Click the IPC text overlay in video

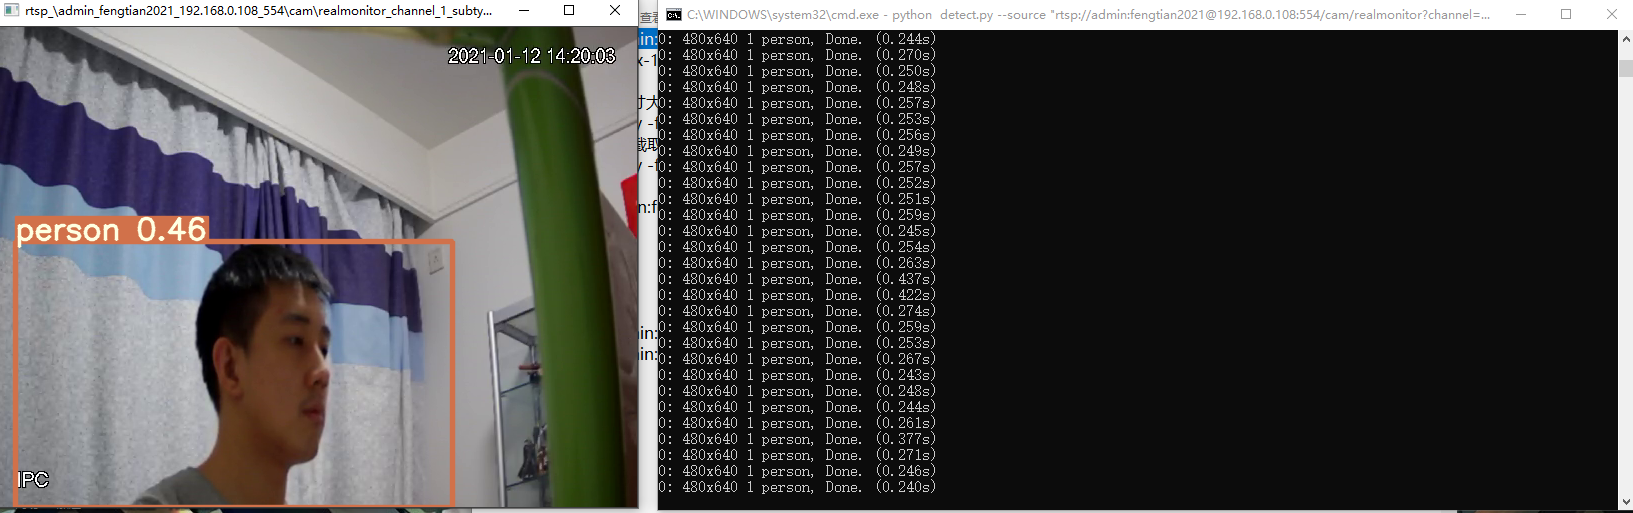click(x=33, y=480)
